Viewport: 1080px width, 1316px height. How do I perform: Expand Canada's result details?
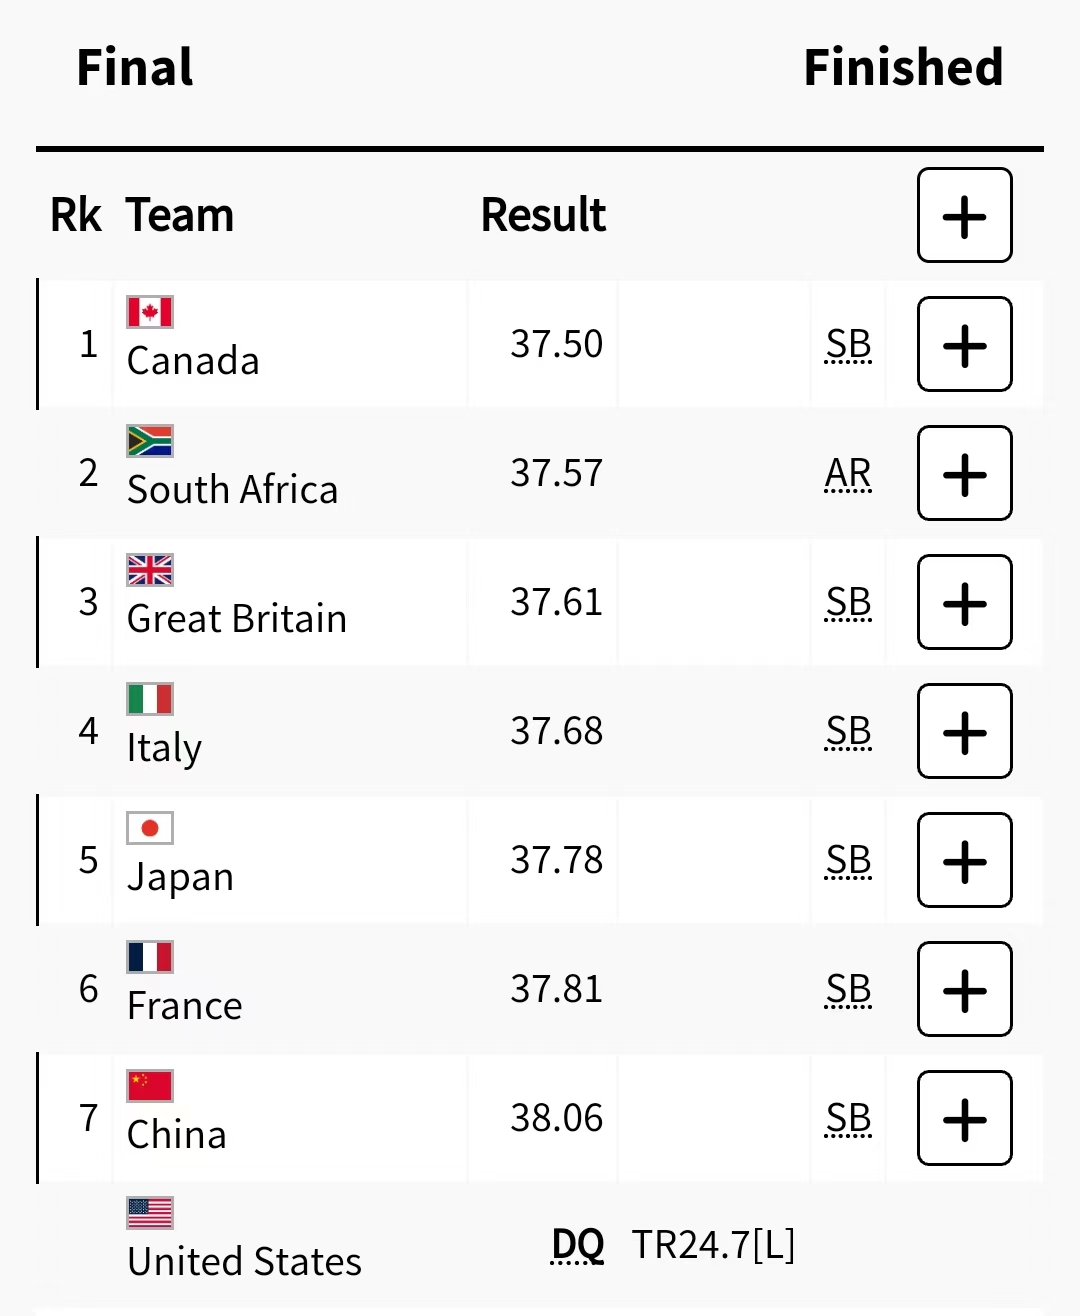[x=964, y=344]
